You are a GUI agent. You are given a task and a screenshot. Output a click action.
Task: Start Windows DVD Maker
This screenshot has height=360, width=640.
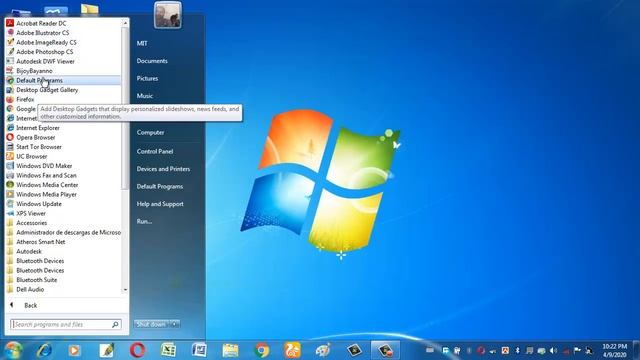pos(63,166)
